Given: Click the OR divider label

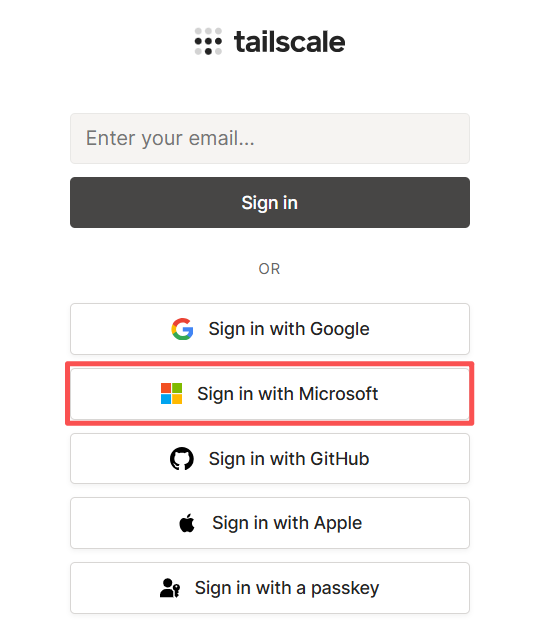Looking at the screenshot, I should click(x=269, y=269).
